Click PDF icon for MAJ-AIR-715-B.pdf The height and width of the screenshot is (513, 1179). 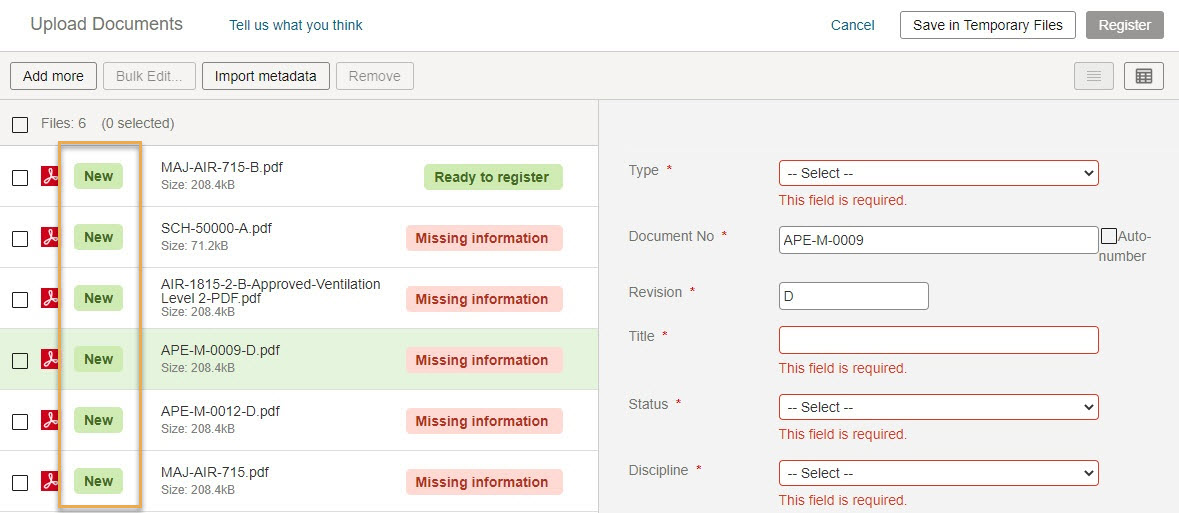(x=50, y=177)
